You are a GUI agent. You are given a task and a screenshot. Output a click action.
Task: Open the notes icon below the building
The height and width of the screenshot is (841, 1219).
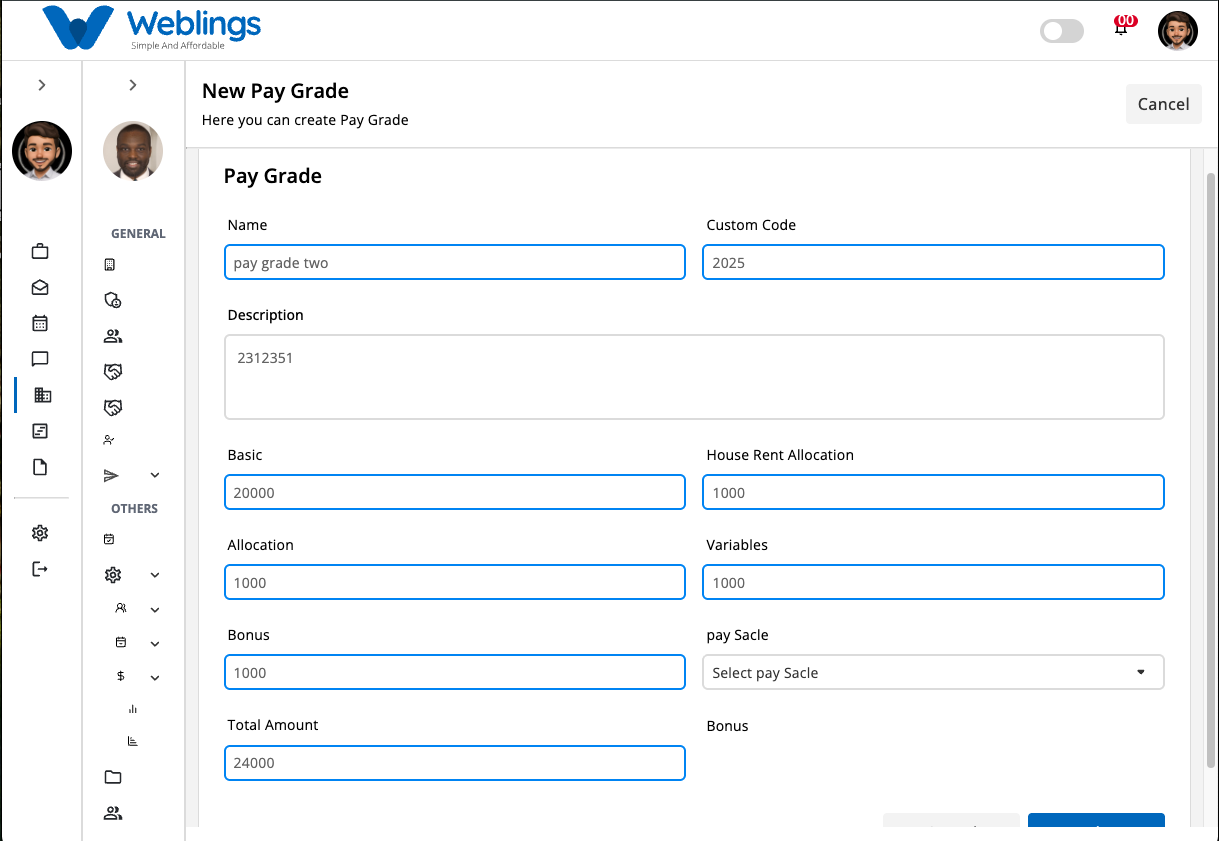tap(40, 431)
